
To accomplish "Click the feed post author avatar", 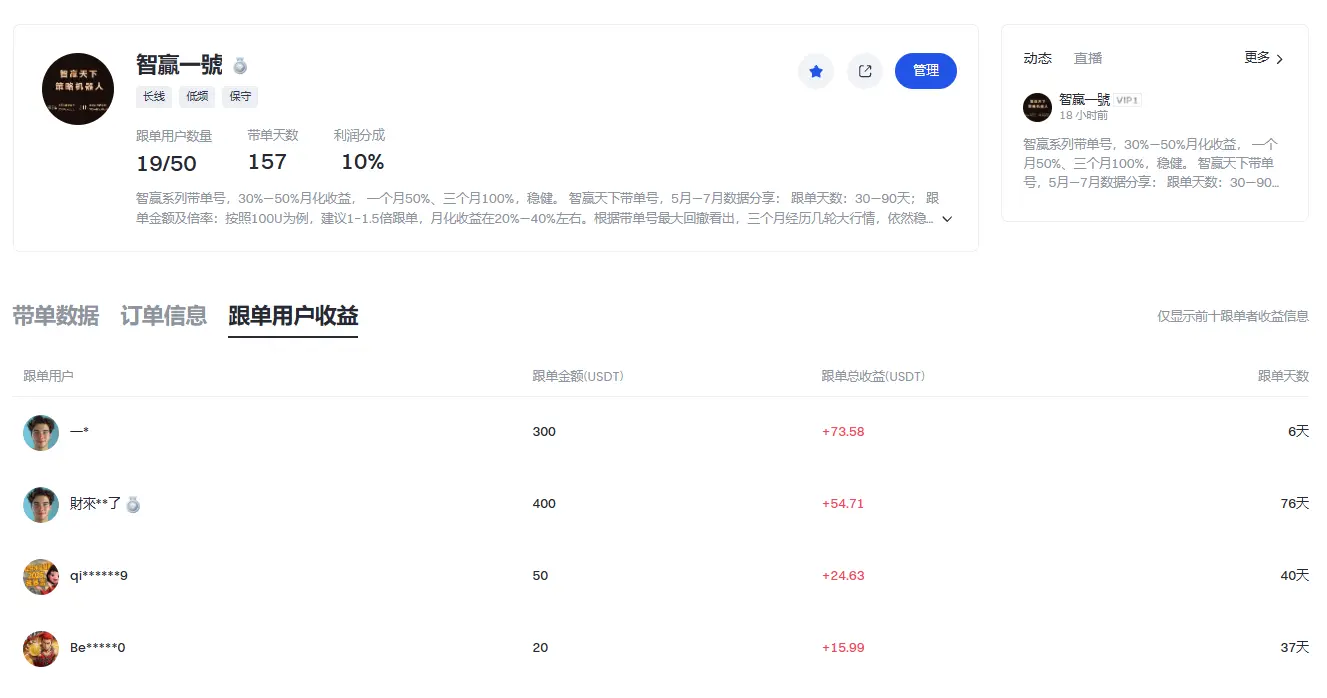I will (1038, 107).
